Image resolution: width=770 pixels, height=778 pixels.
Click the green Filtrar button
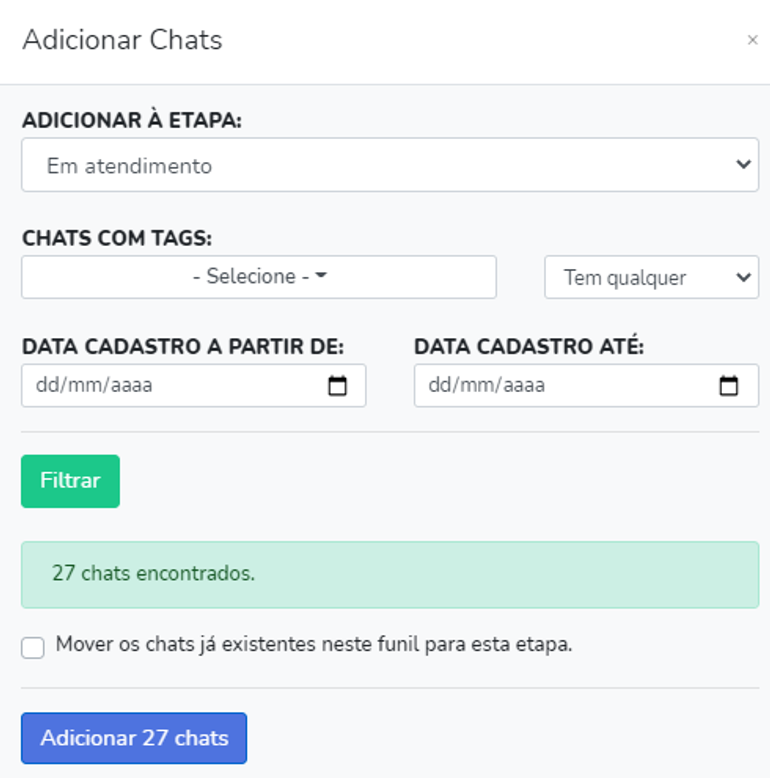(70, 481)
